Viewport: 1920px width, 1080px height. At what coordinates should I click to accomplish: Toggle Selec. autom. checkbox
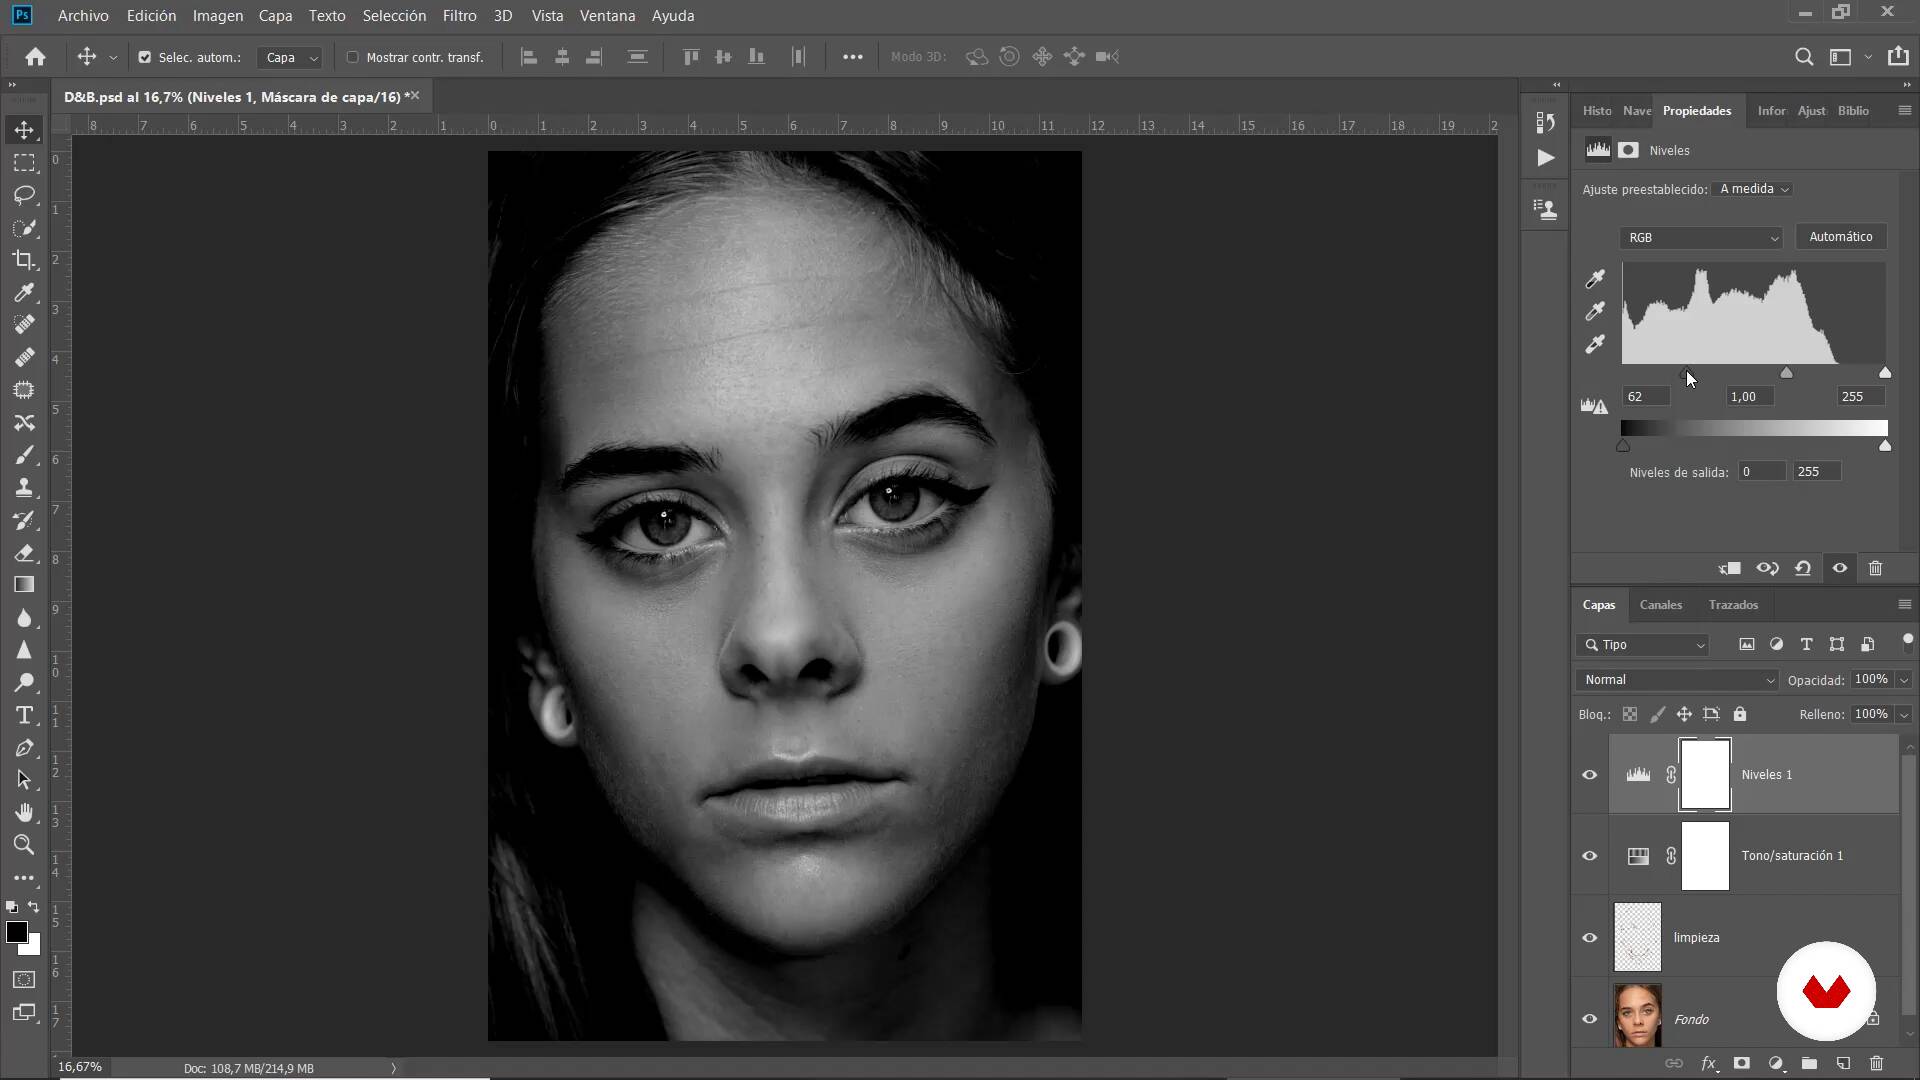pyautogui.click(x=145, y=58)
